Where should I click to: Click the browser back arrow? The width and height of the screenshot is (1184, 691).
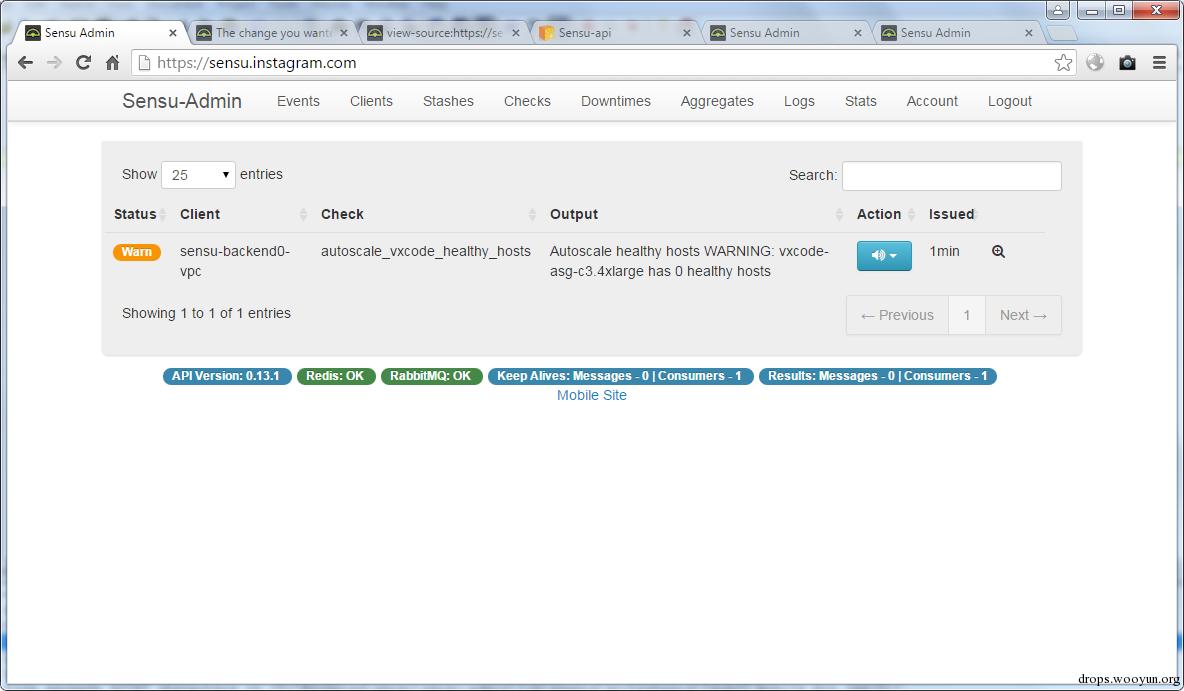click(x=25, y=63)
